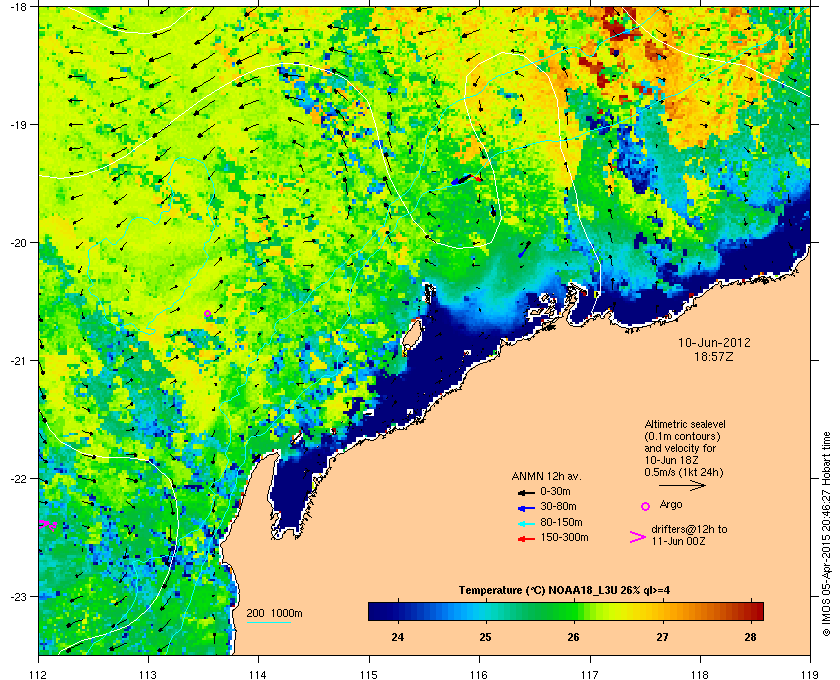This screenshot has width=840, height=680.
Task: Click the longitude axis label 115
Action: pyautogui.click(x=369, y=675)
